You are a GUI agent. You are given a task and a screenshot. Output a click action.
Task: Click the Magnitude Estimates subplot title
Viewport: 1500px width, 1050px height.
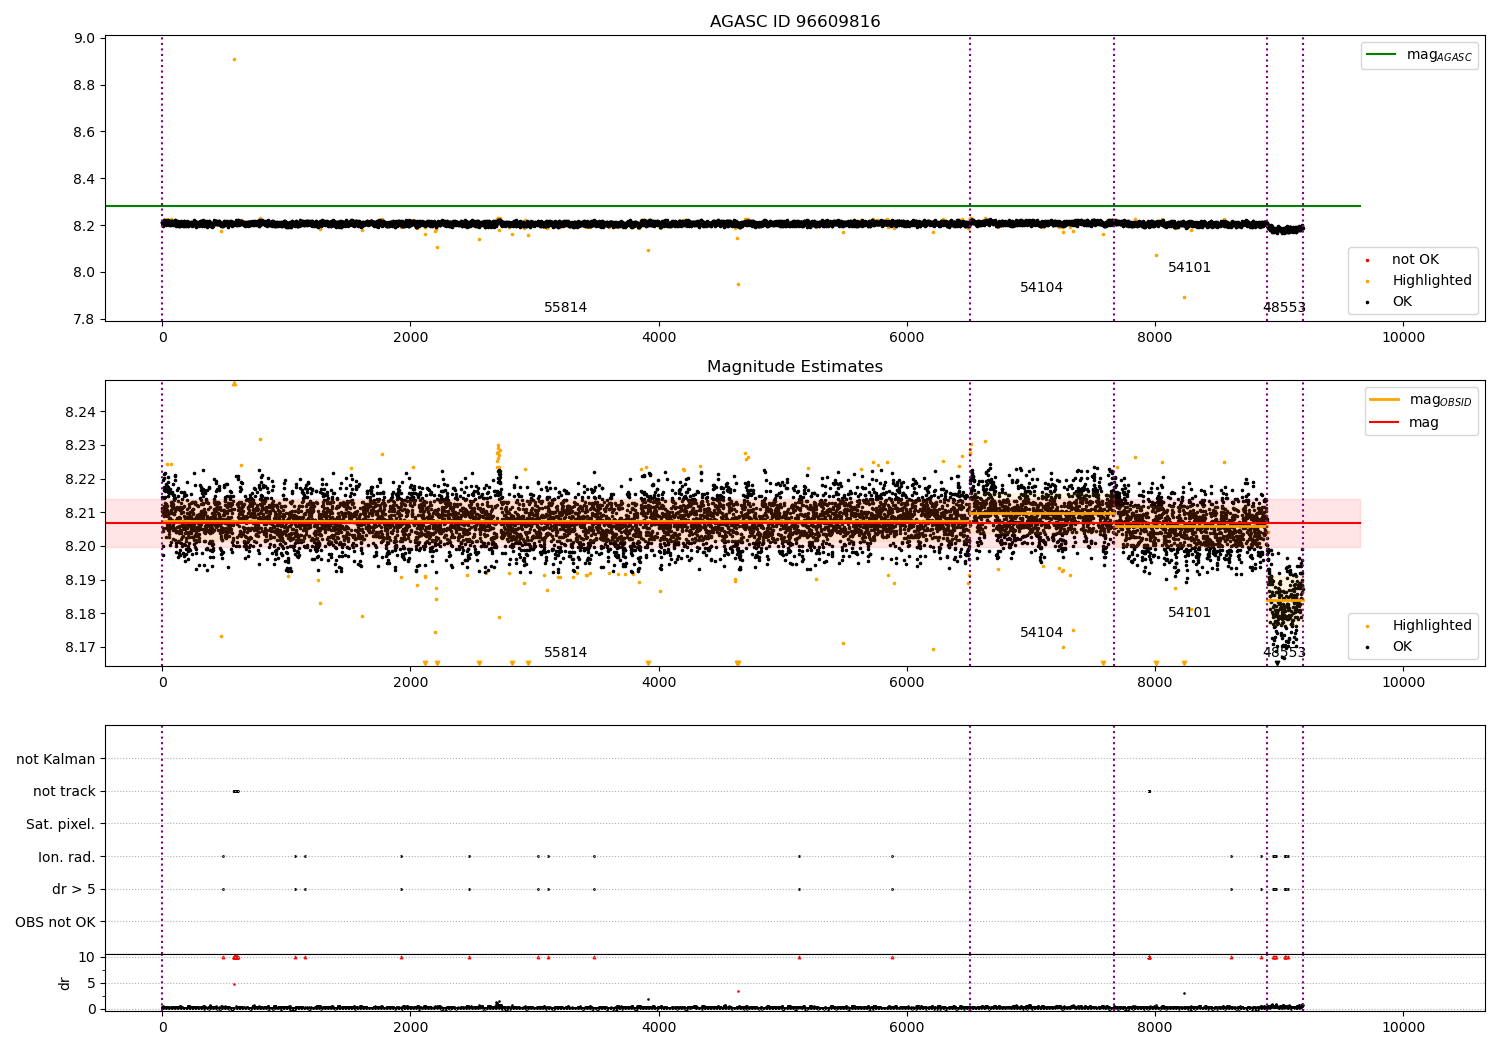tap(795, 367)
